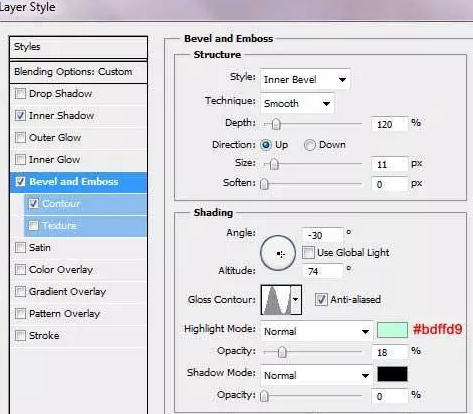Open the black shadow color swatch
This screenshot has width=473, height=414.
point(392,374)
